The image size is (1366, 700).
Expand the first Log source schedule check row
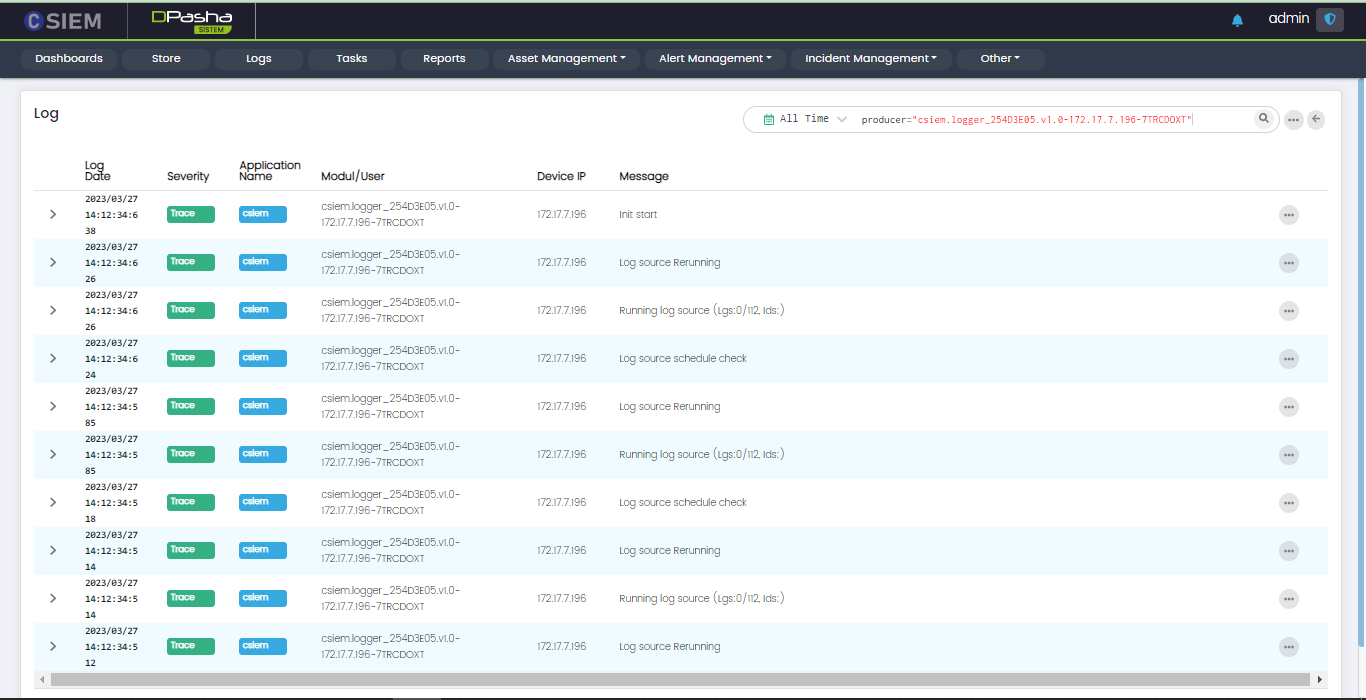click(x=53, y=359)
